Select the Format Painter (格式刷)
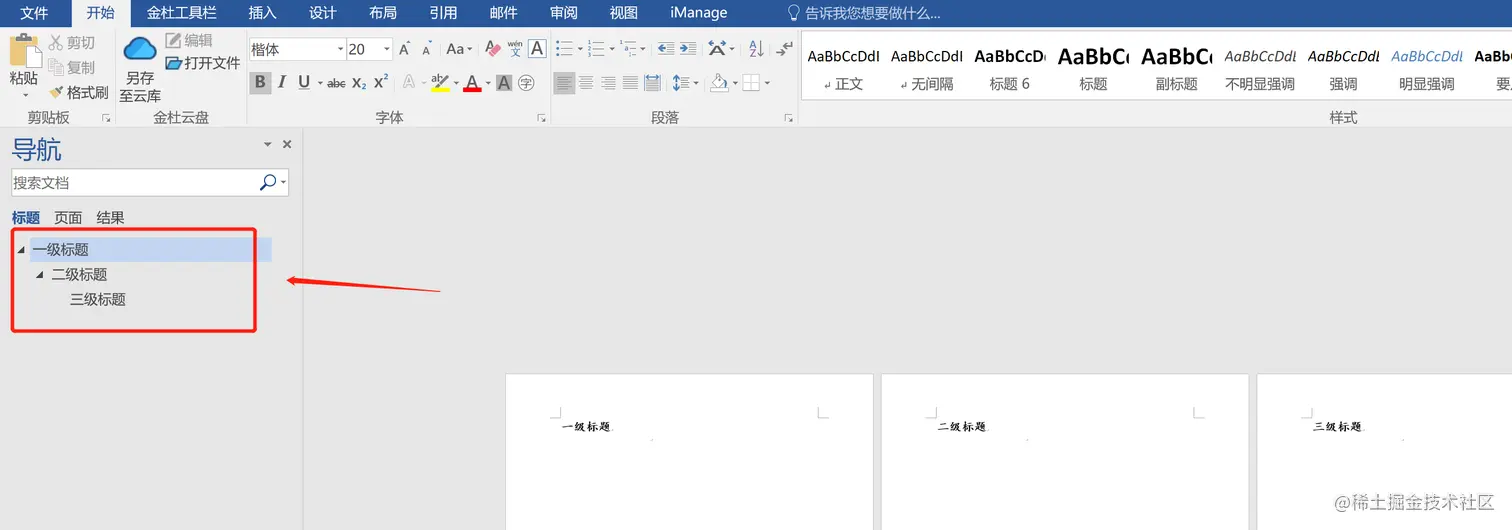Viewport: 1512px width, 530px height. tap(78, 92)
